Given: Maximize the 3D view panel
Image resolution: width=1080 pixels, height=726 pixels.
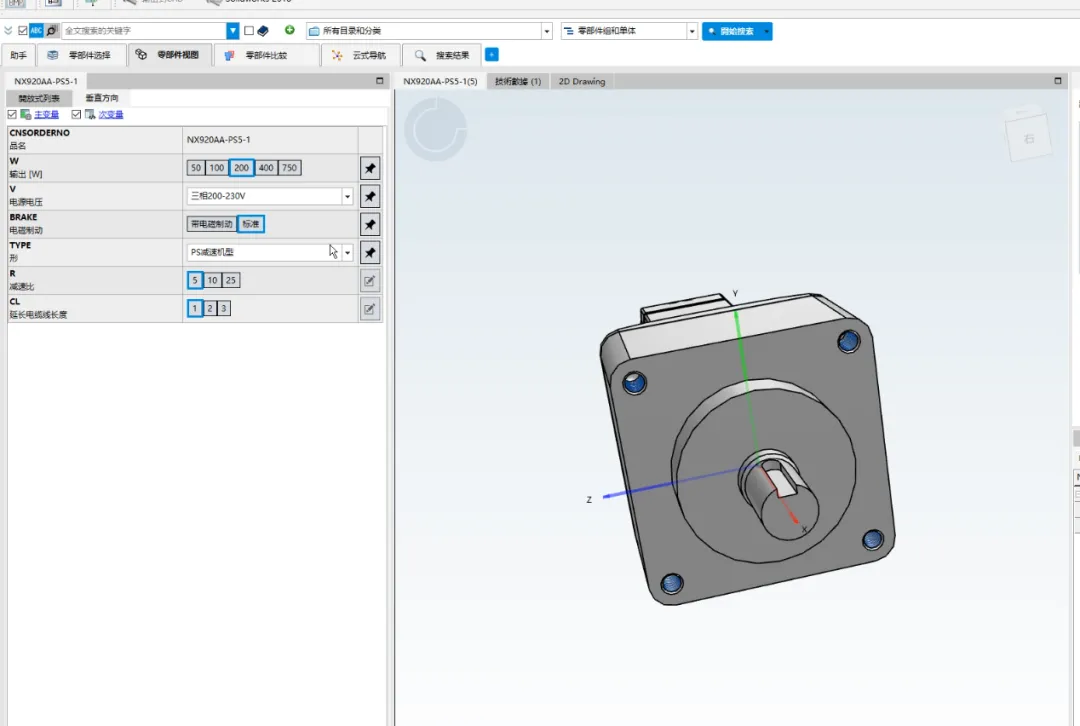Looking at the screenshot, I should [x=1058, y=81].
